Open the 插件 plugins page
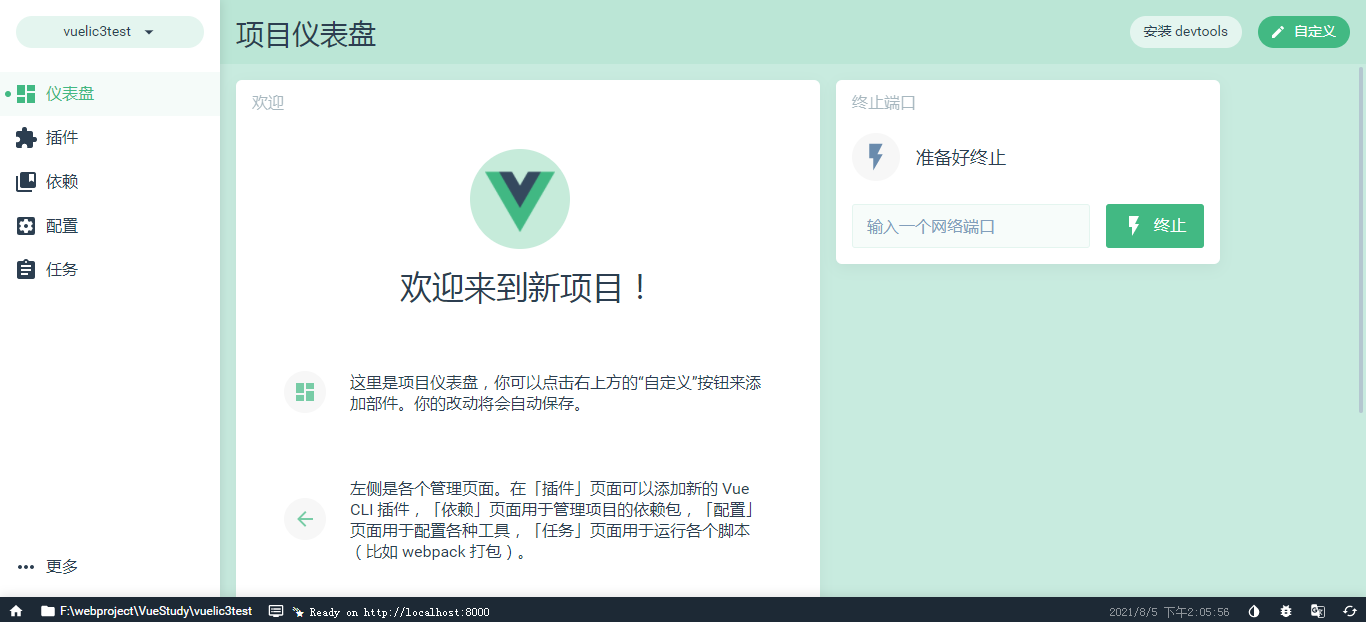This screenshot has width=1366, height=622. [x=62, y=138]
